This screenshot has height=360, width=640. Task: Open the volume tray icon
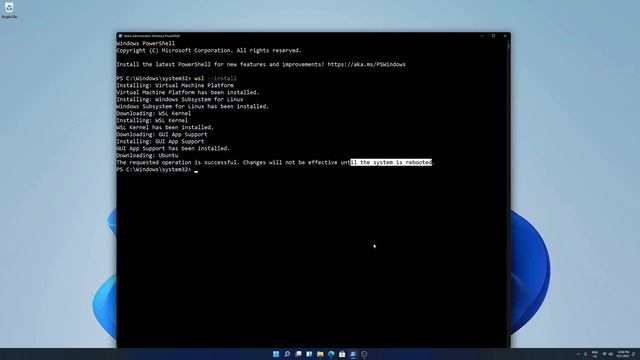(x=611, y=354)
